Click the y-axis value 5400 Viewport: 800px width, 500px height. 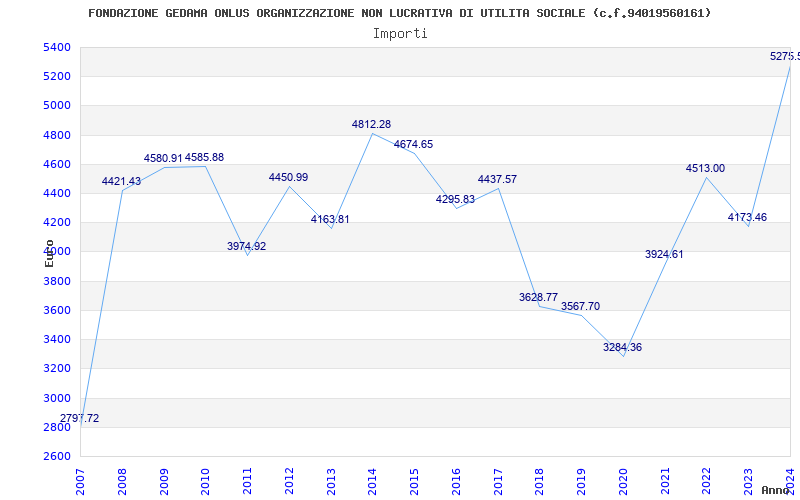point(58,47)
